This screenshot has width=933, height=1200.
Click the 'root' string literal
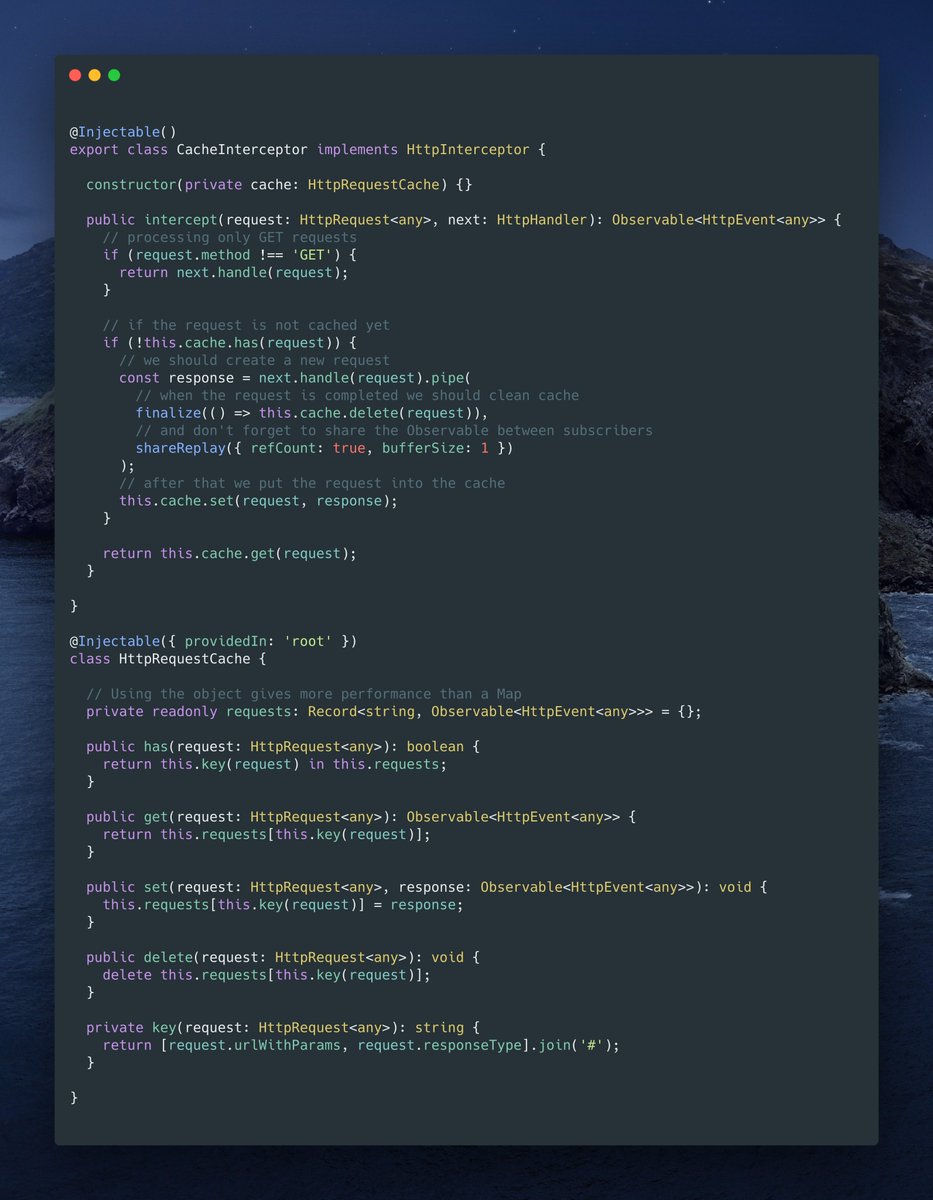(308, 641)
